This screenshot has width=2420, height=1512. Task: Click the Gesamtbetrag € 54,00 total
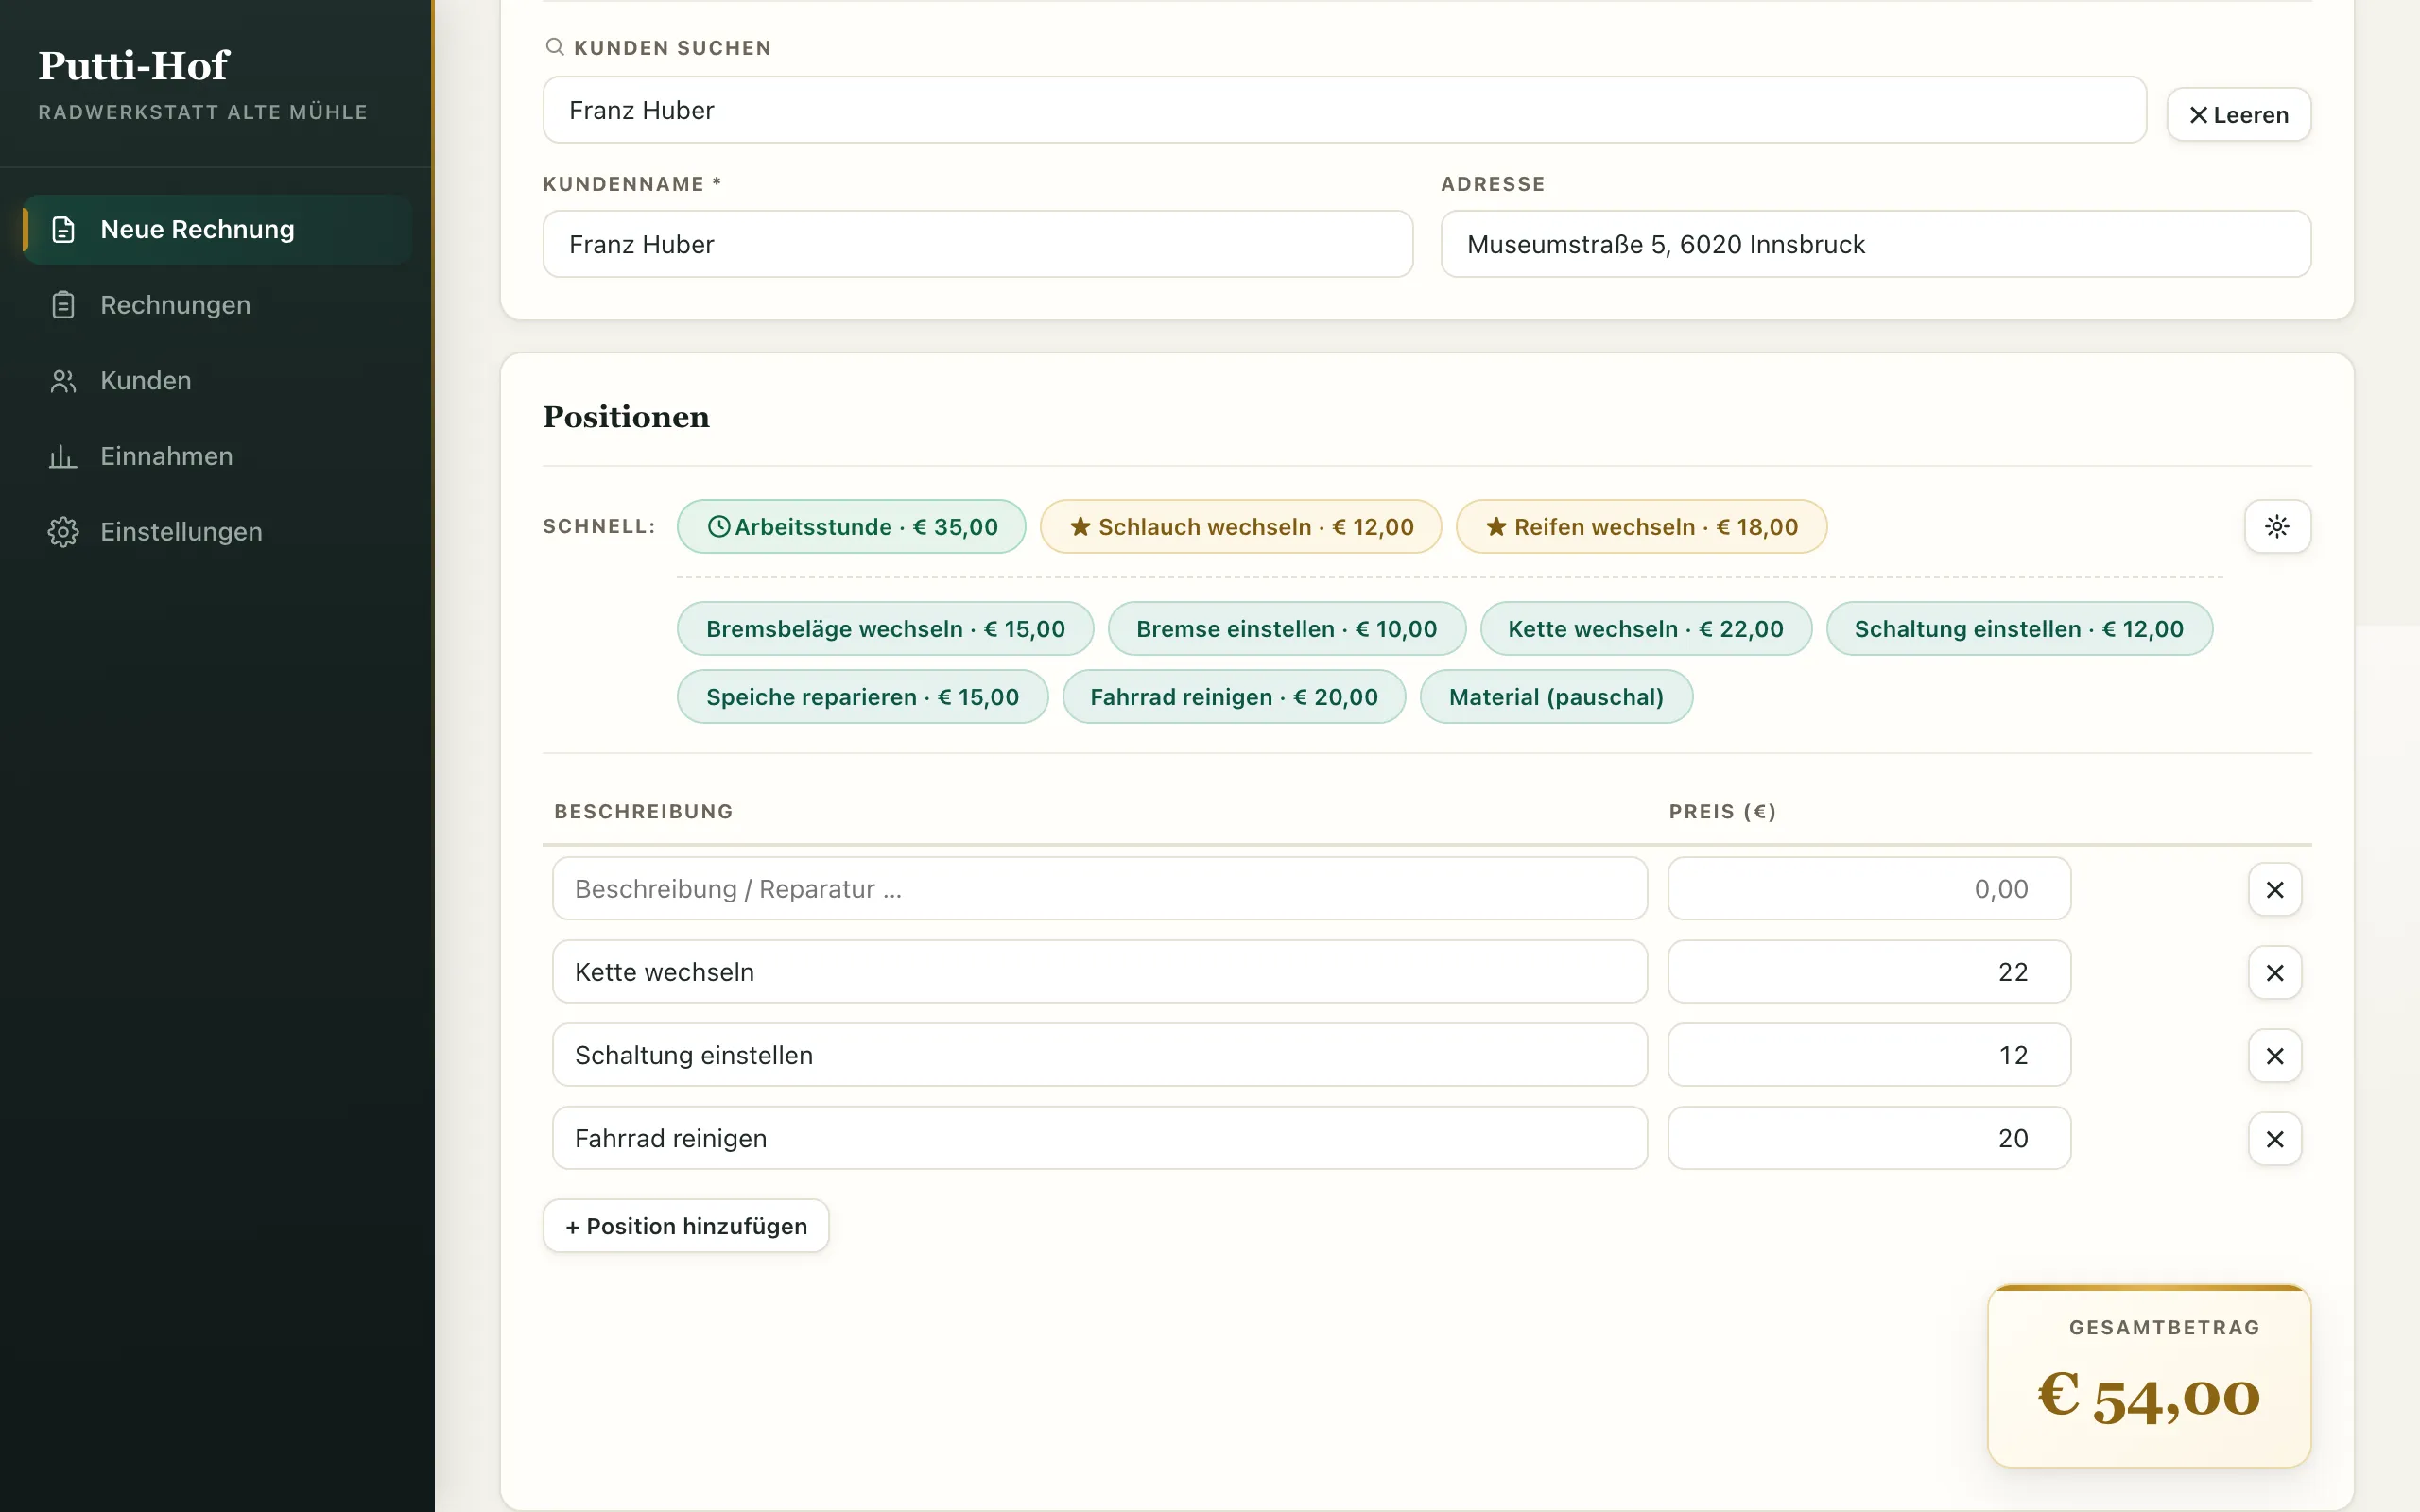pyautogui.click(x=2149, y=1376)
